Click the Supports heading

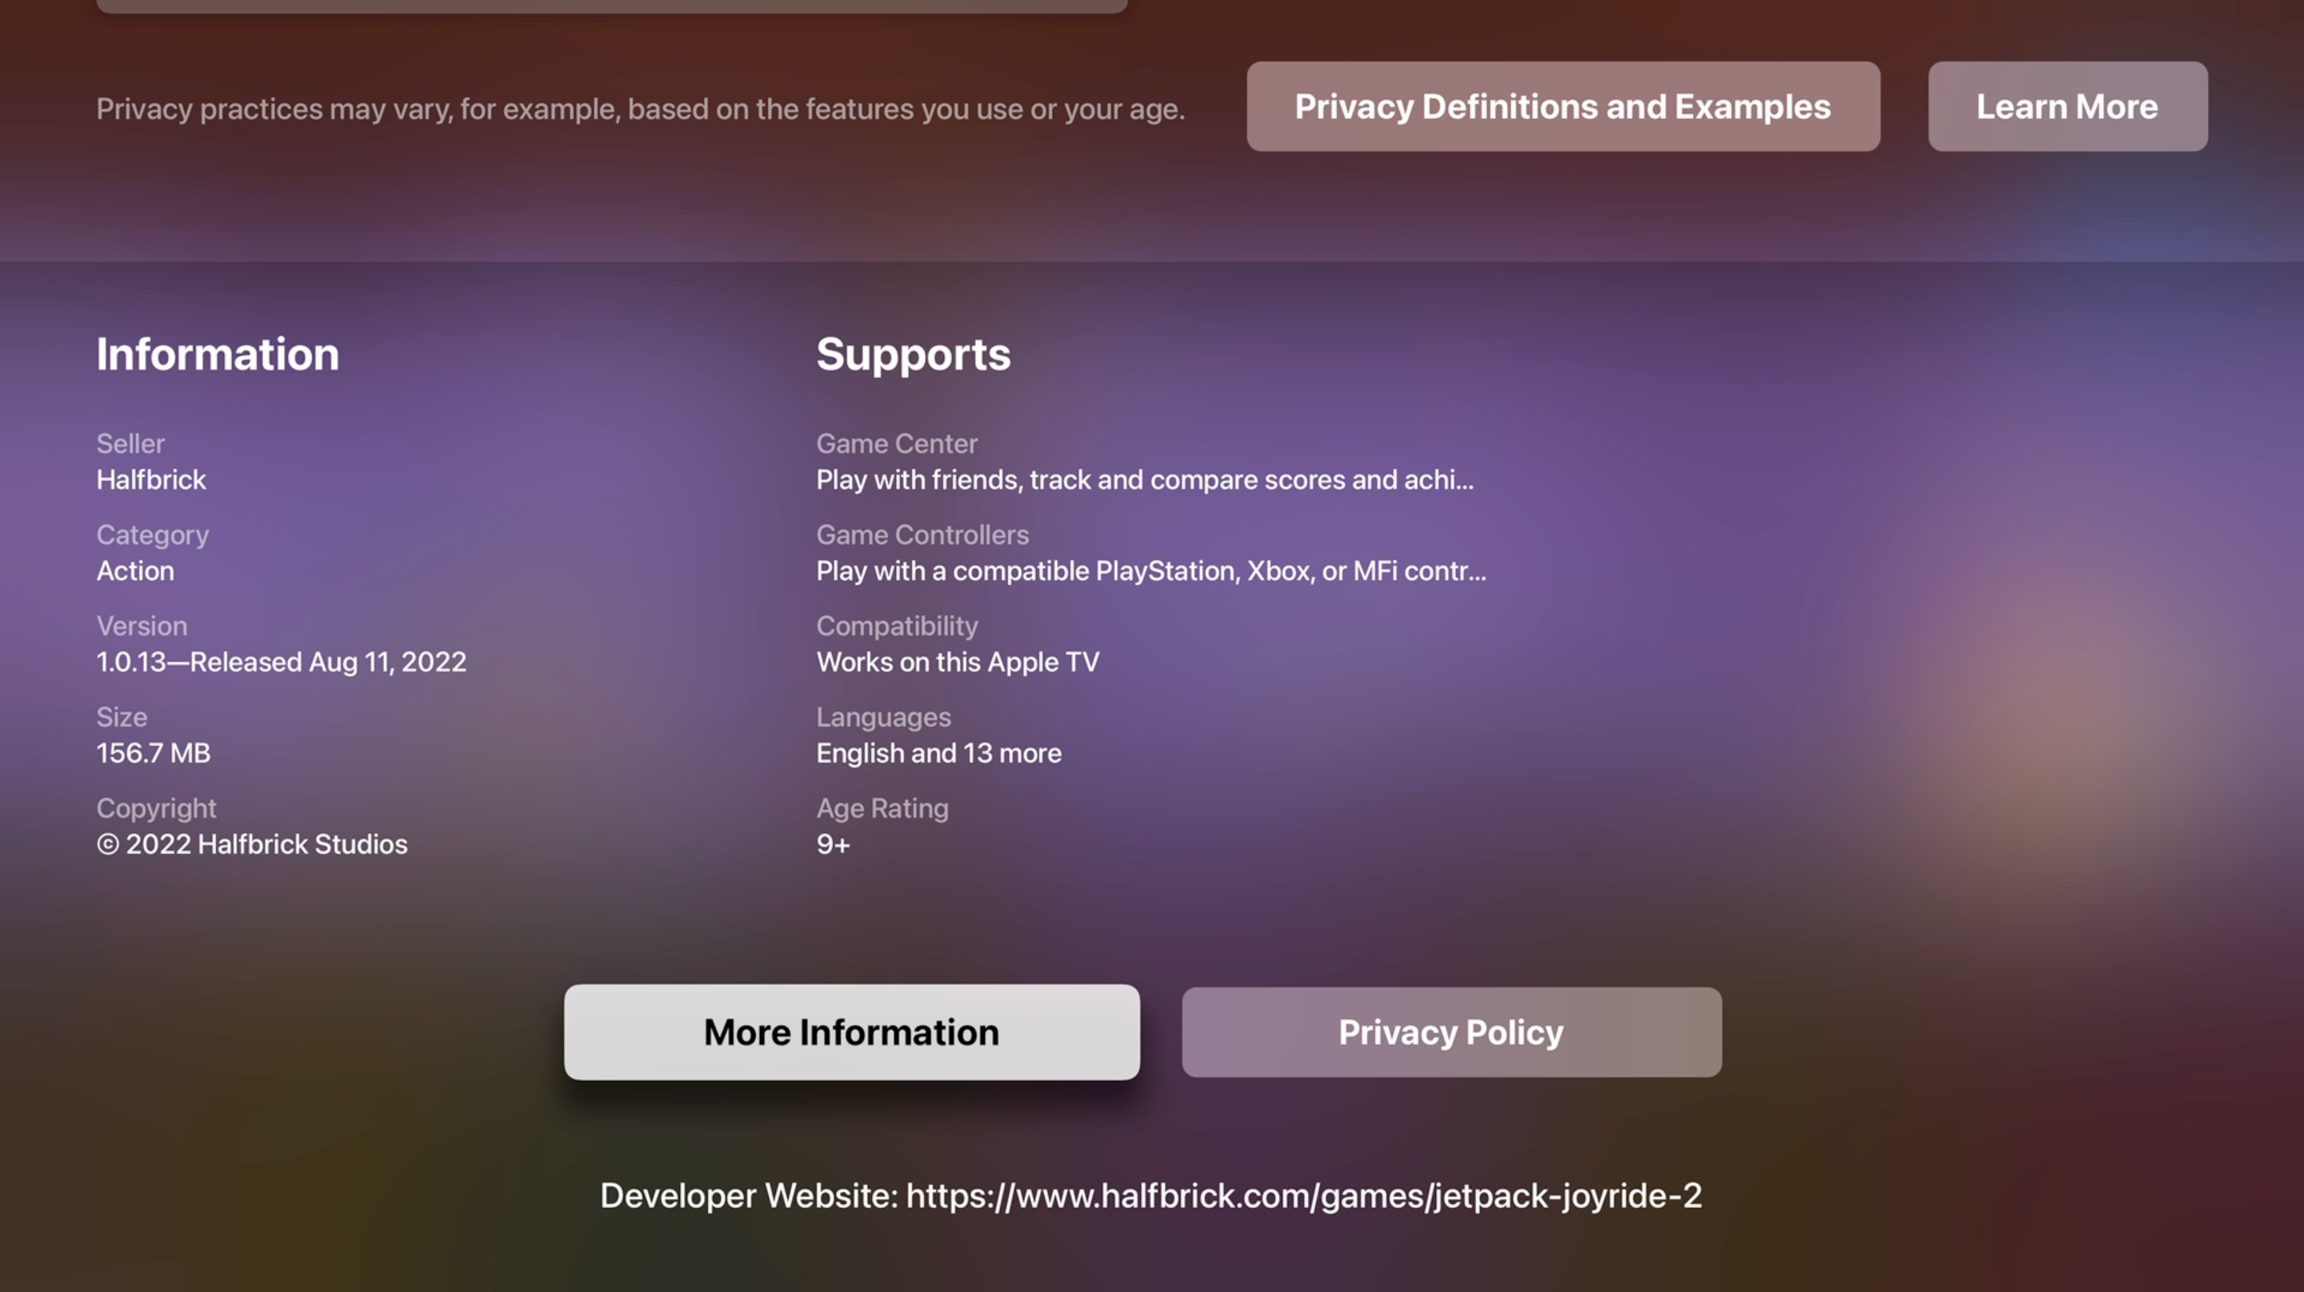(x=913, y=354)
